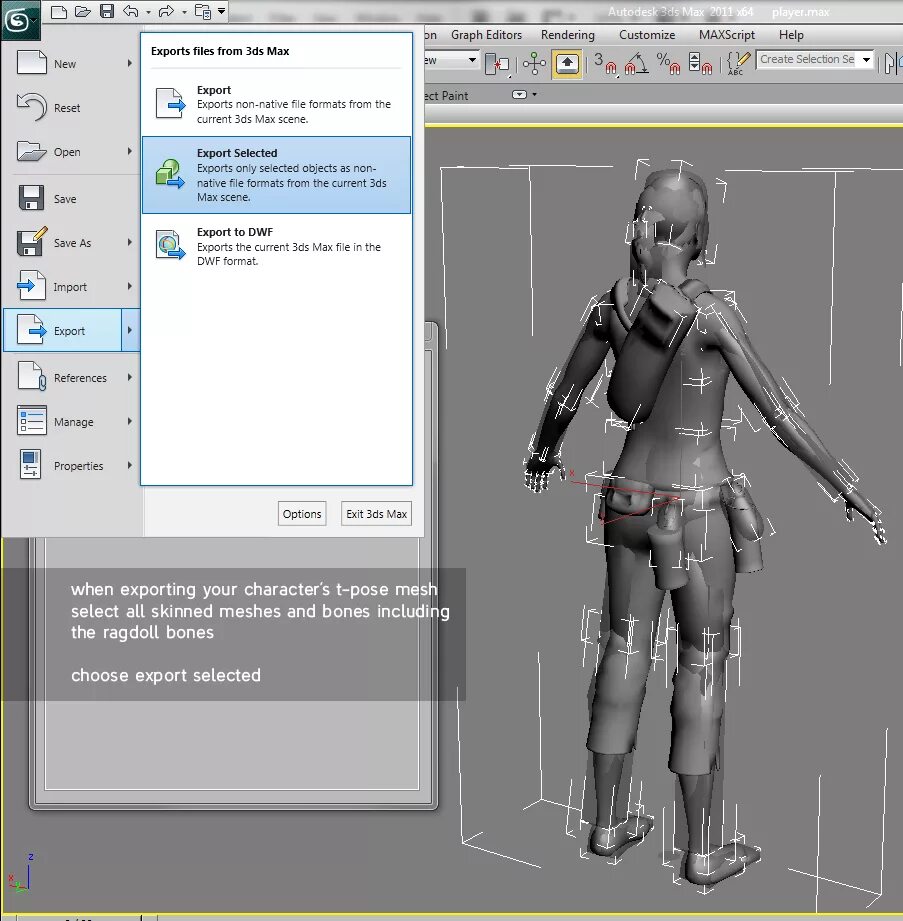The height and width of the screenshot is (921, 903).
Task: Click the Object Paint ribbon tab
Action: tap(447, 95)
